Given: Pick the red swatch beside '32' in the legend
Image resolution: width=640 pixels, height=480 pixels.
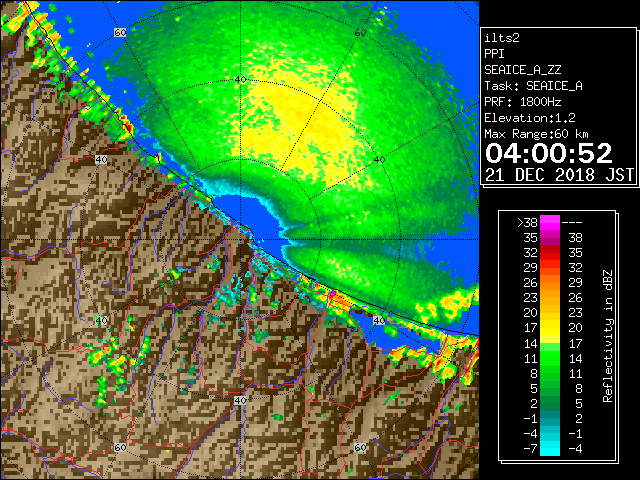Looking at the screenshot, I should tap(550, 253).
